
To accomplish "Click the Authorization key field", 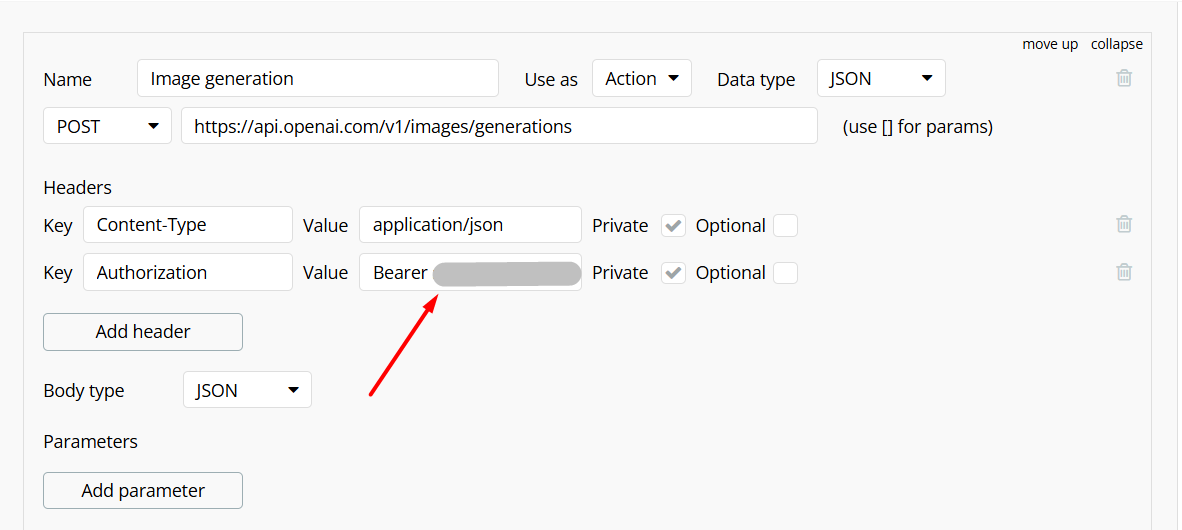I will [x=188, y=272].
